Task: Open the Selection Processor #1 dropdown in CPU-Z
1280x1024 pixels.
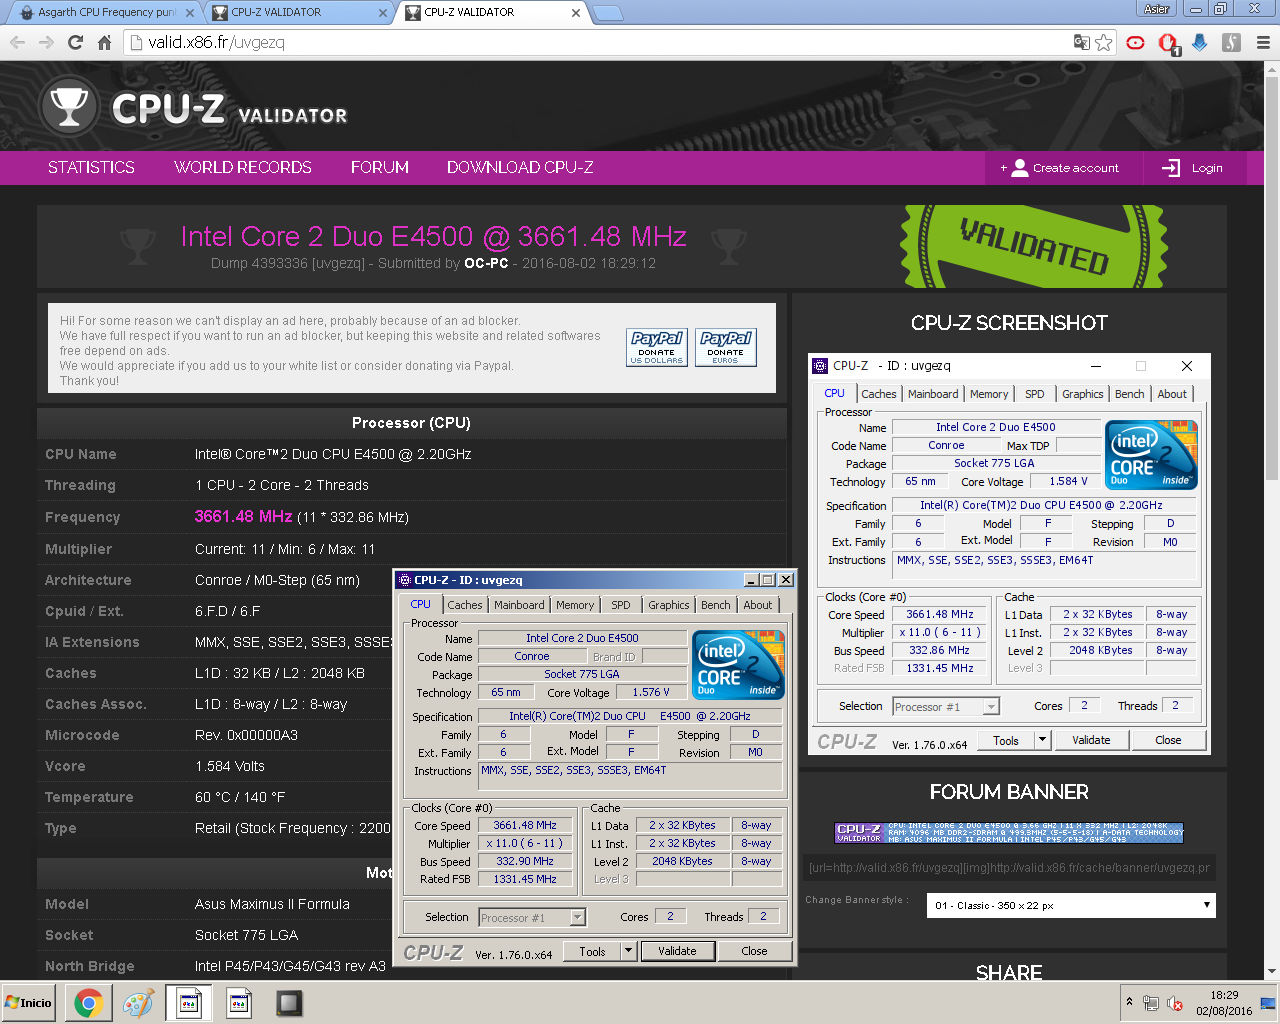Action: coord(532,917)
